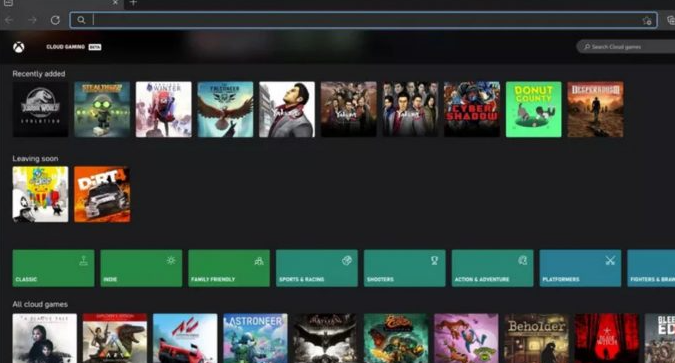675x363 pixels.
Task: Open the Cloud Gaming Beta home link
Action: tap(74, 47)
